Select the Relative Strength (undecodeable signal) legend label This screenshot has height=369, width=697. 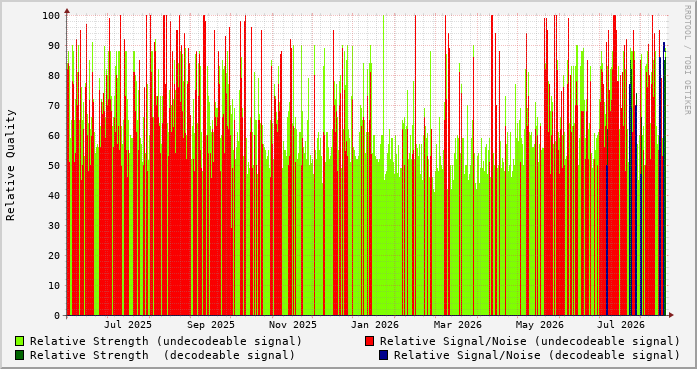(x=166, y=341)
